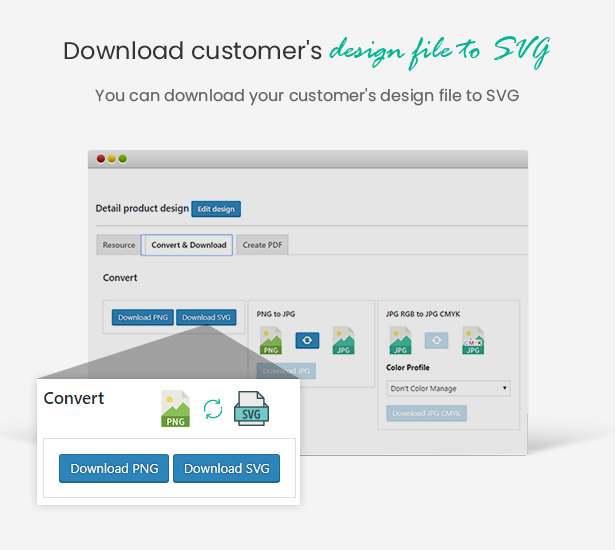Click the large Download SVG button in the callout
Screen dimensions: 616x550
[x=227, y=468]
